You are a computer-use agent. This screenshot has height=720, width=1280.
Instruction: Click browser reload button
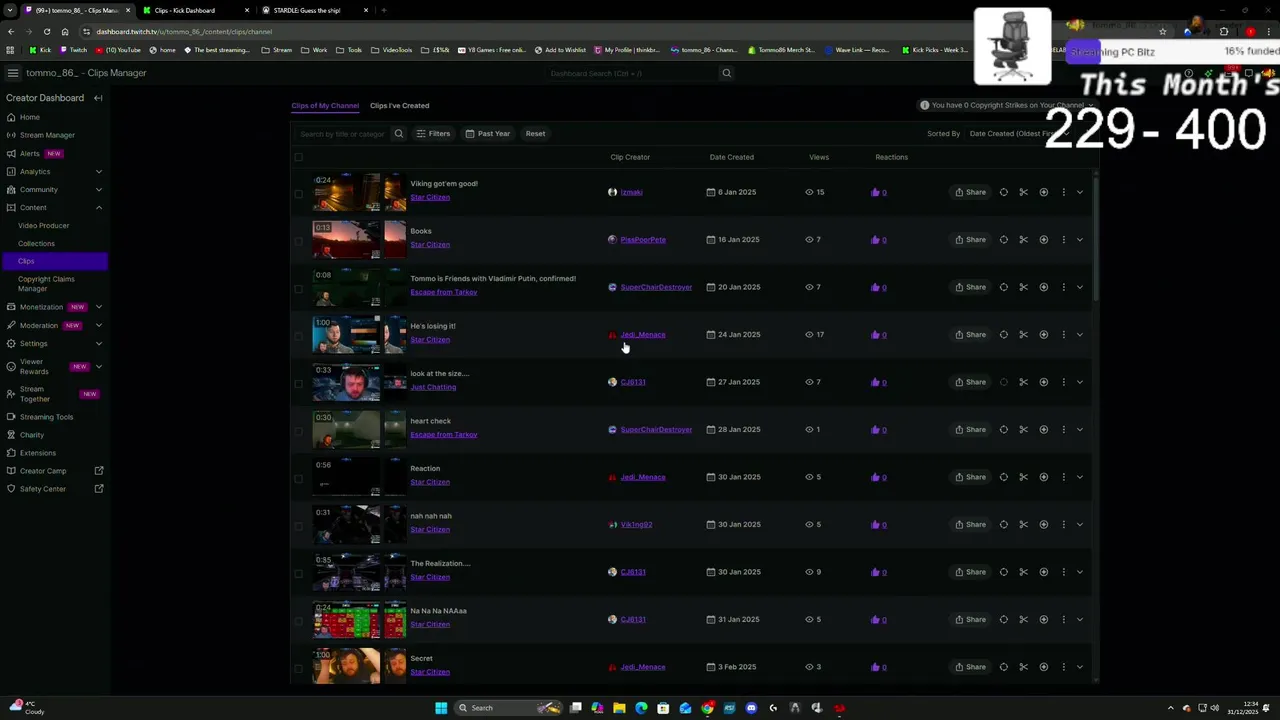[46, 31]
